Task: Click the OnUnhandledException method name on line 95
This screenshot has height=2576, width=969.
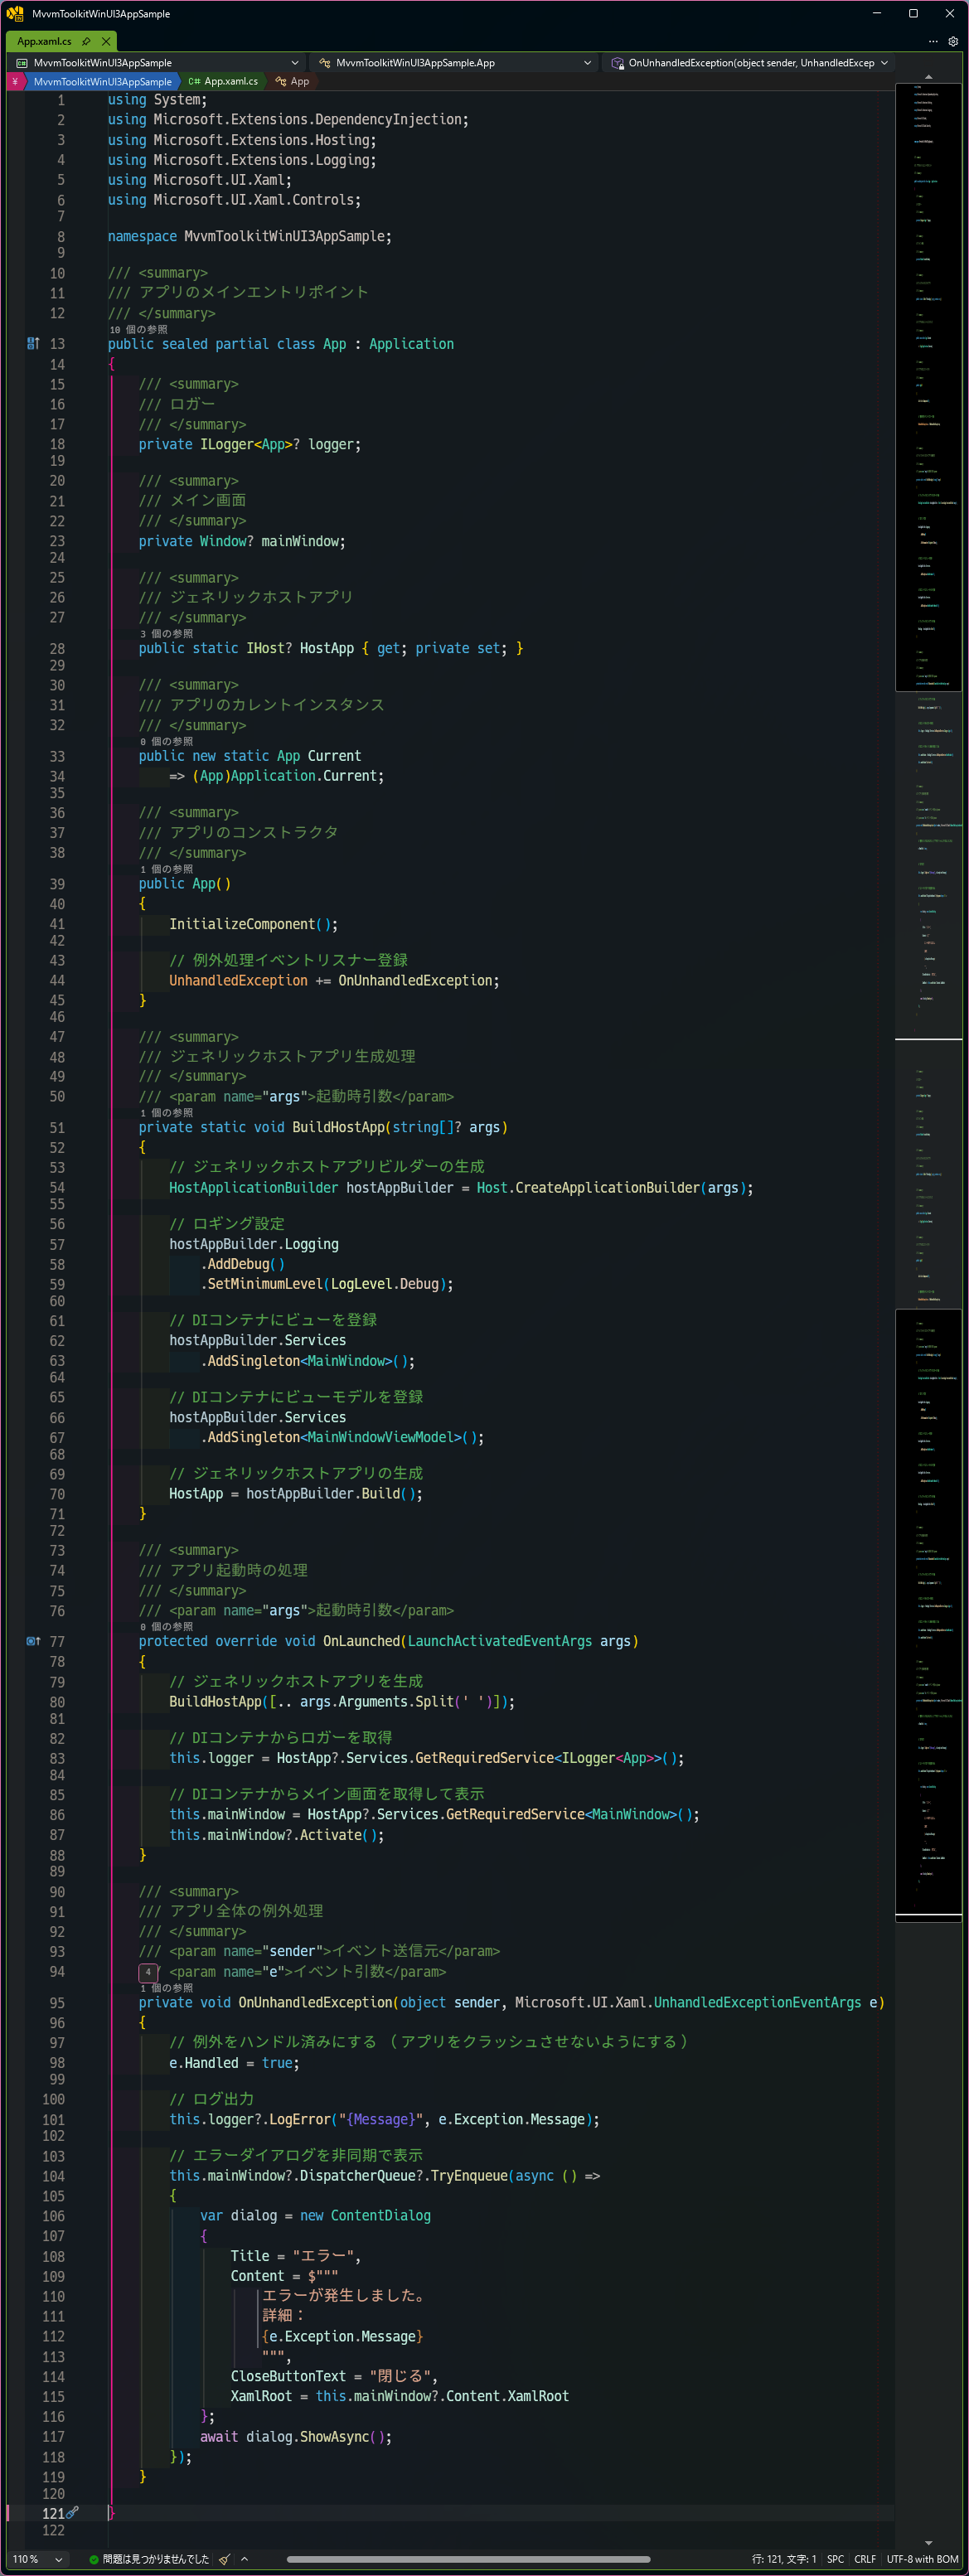Action: (x=315, y=2002)
